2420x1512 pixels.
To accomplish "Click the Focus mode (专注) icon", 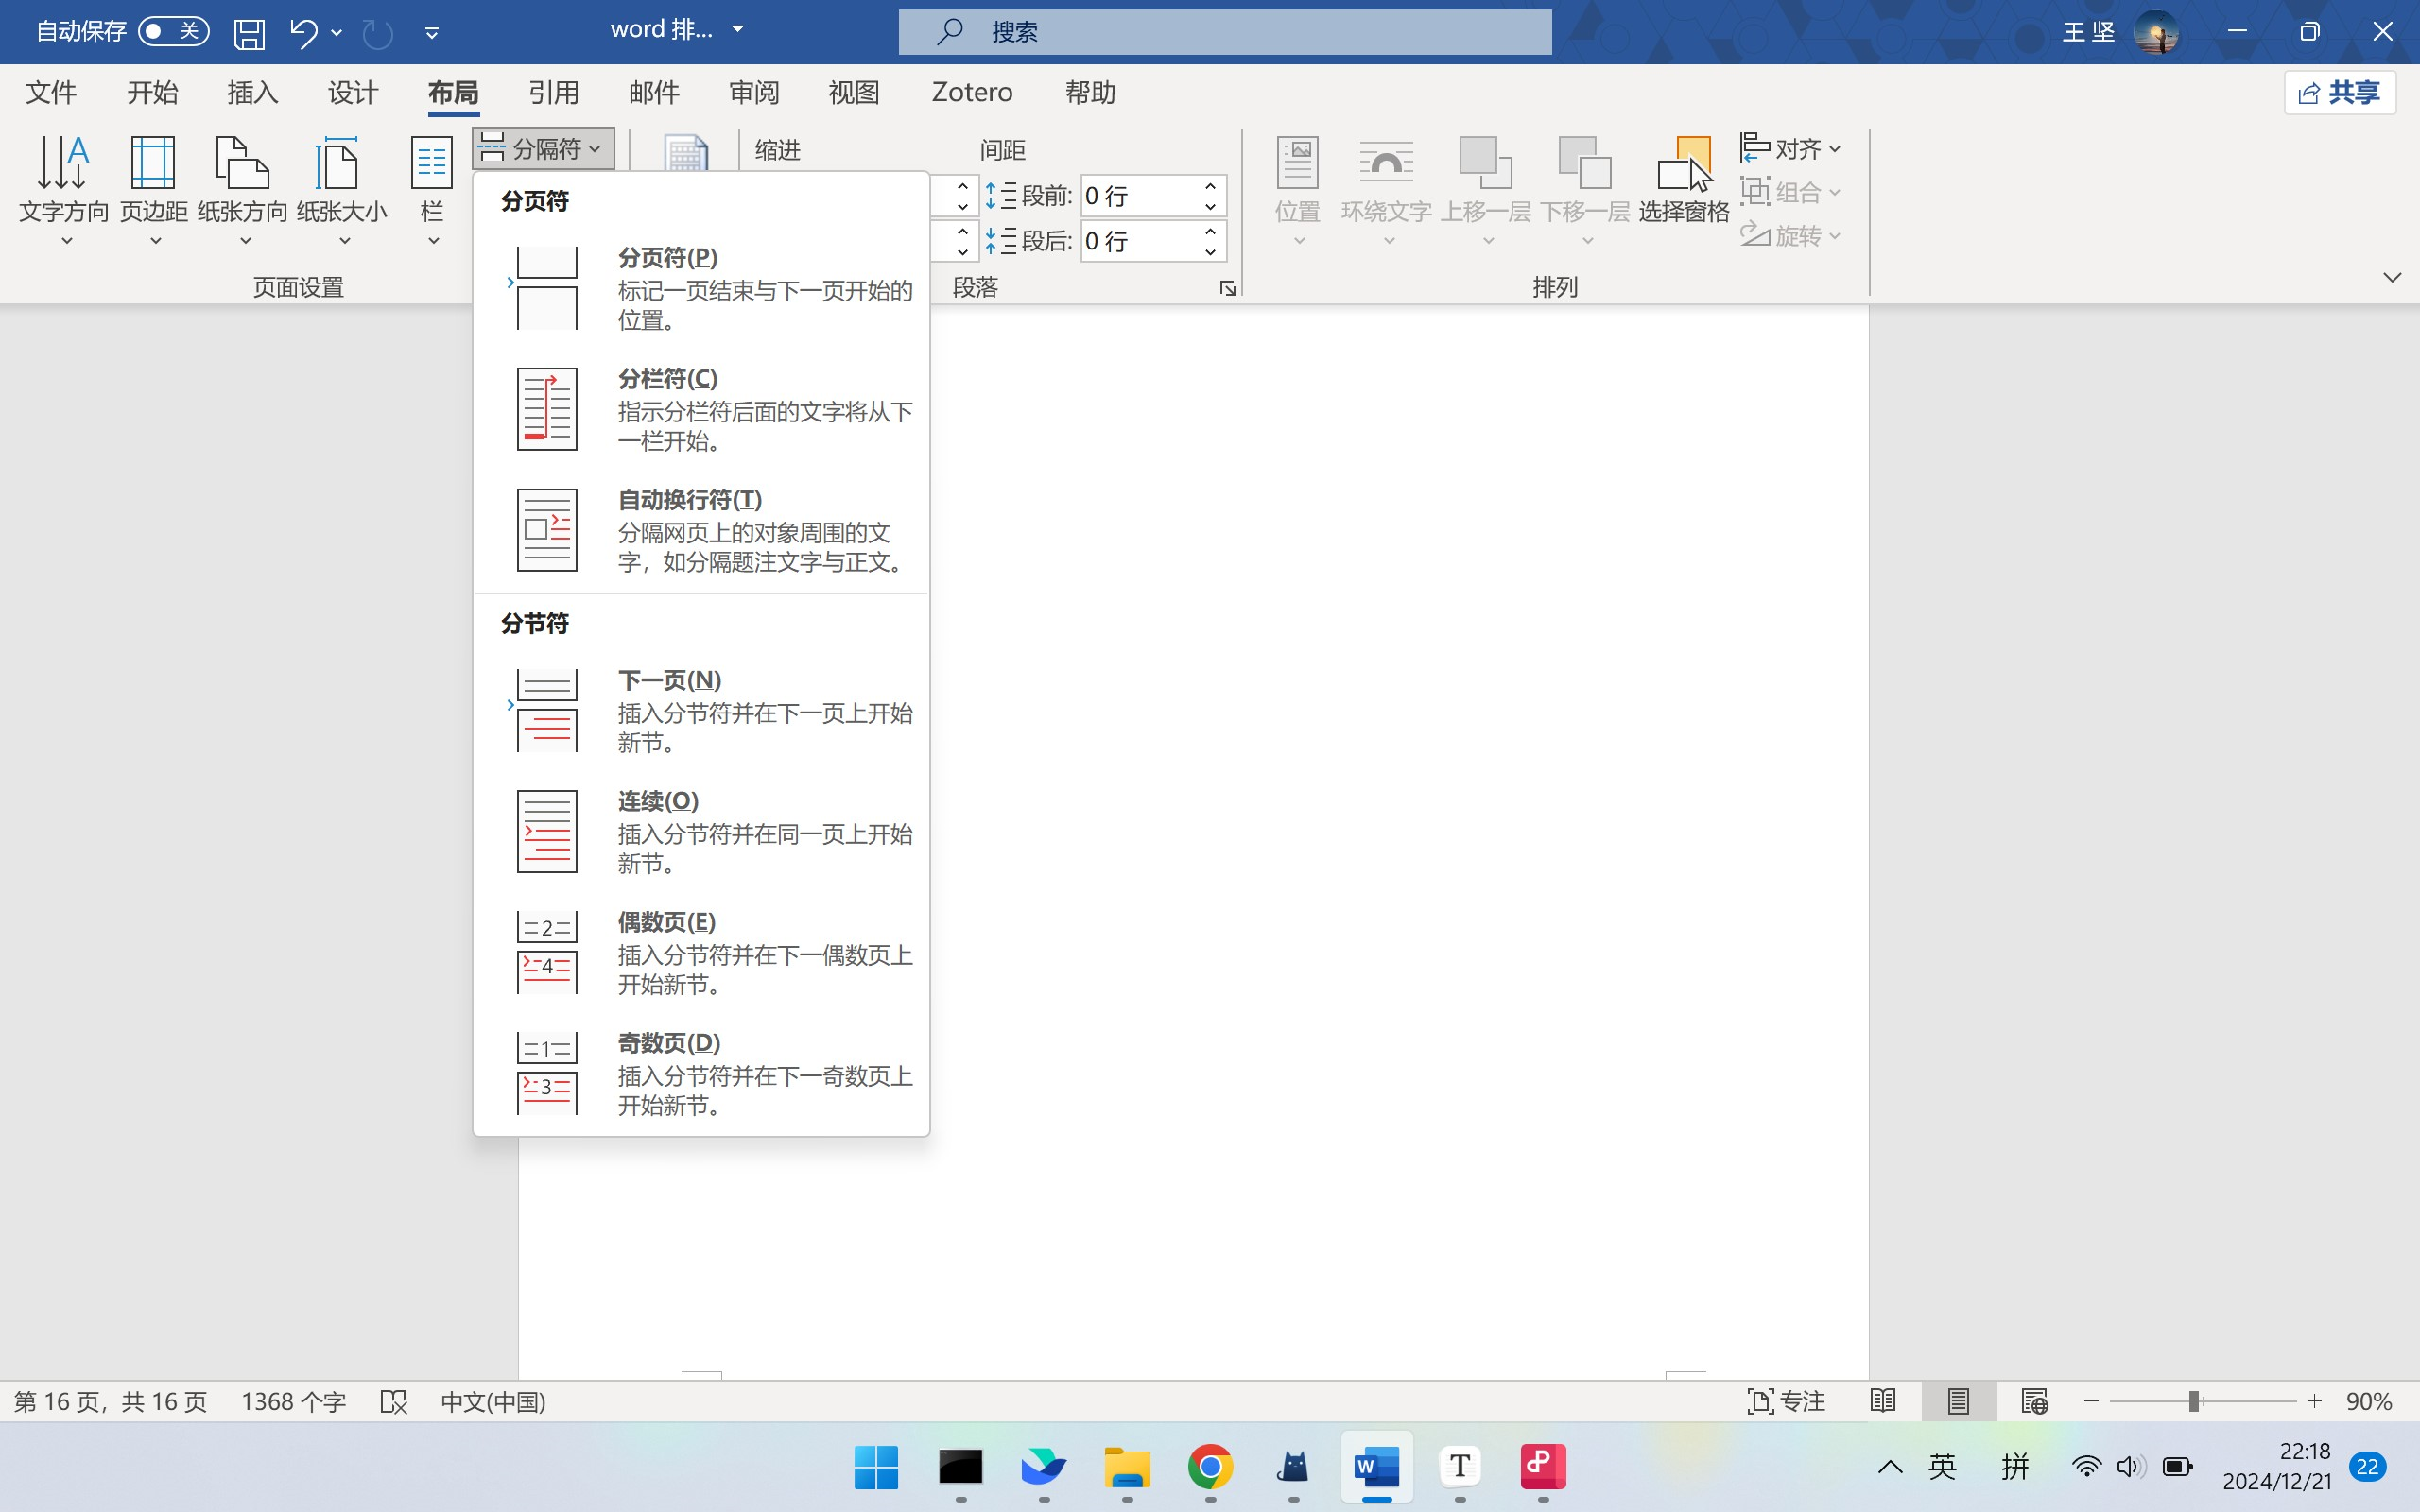I will point(1786,1401).
